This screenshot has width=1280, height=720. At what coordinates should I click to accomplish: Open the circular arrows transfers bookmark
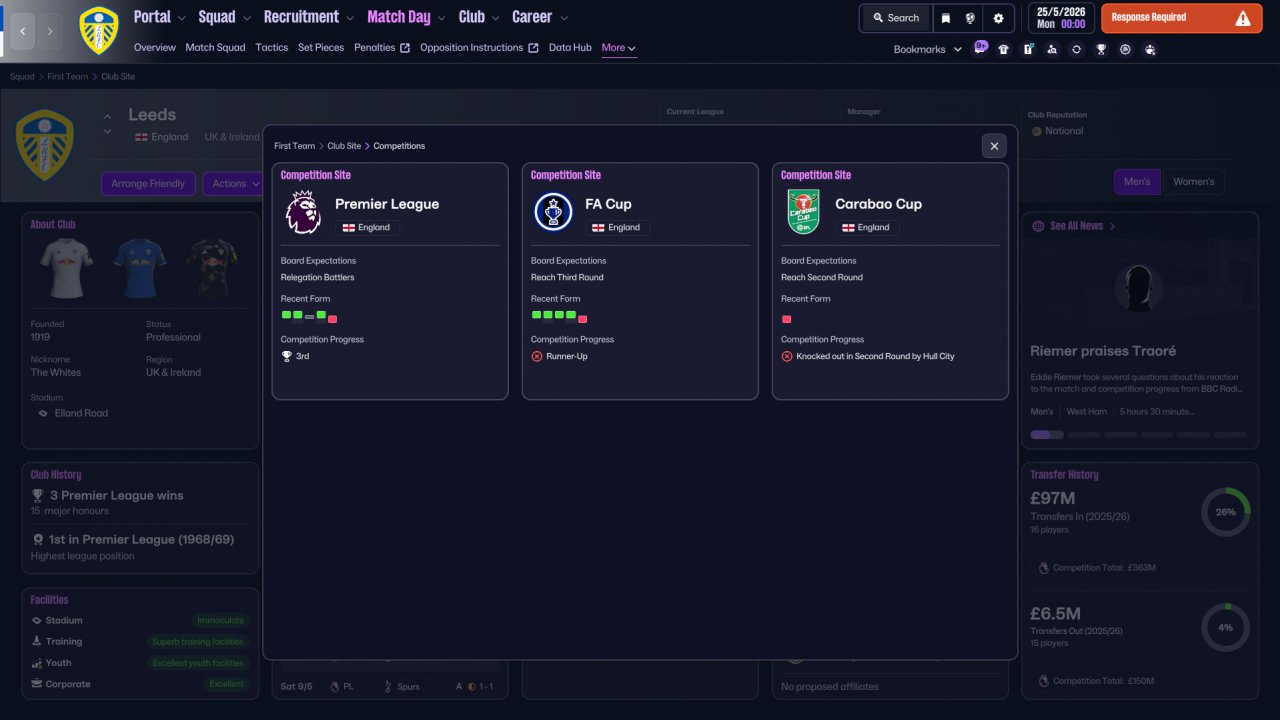[1076, 49]
